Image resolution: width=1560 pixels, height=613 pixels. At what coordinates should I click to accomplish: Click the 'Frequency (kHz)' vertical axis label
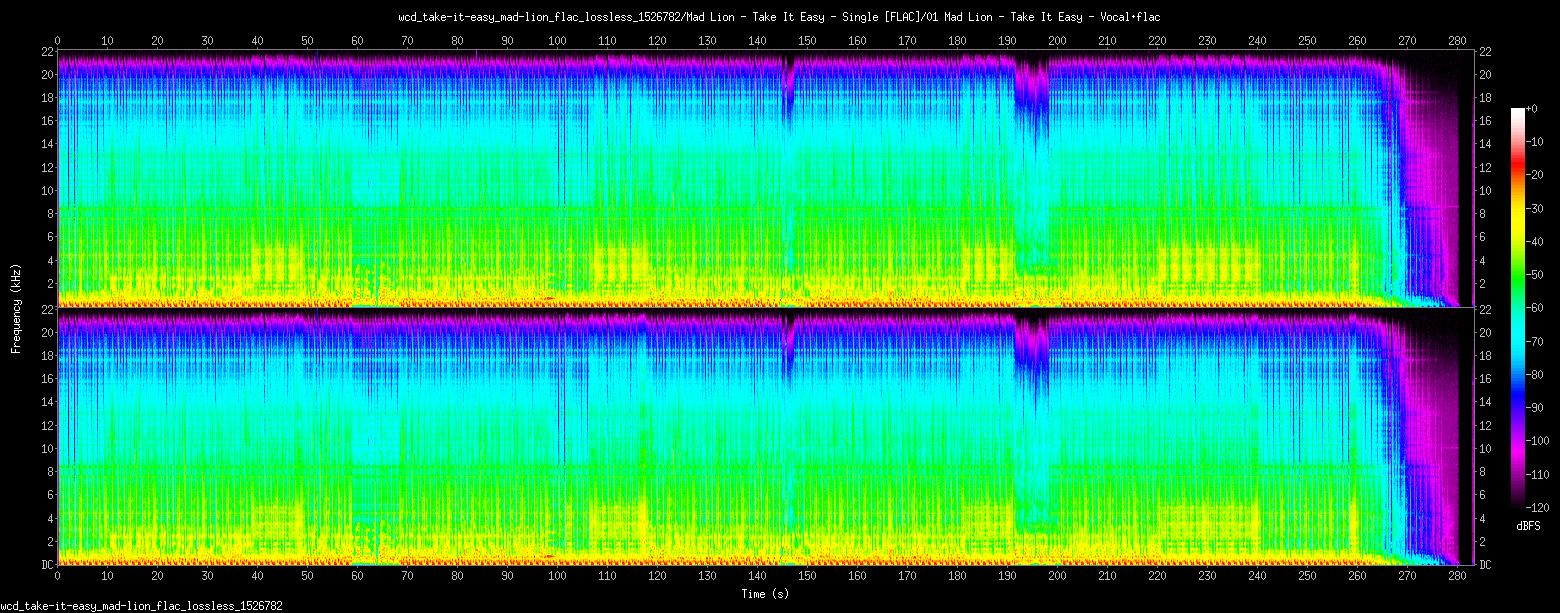[x=16, y=307]
